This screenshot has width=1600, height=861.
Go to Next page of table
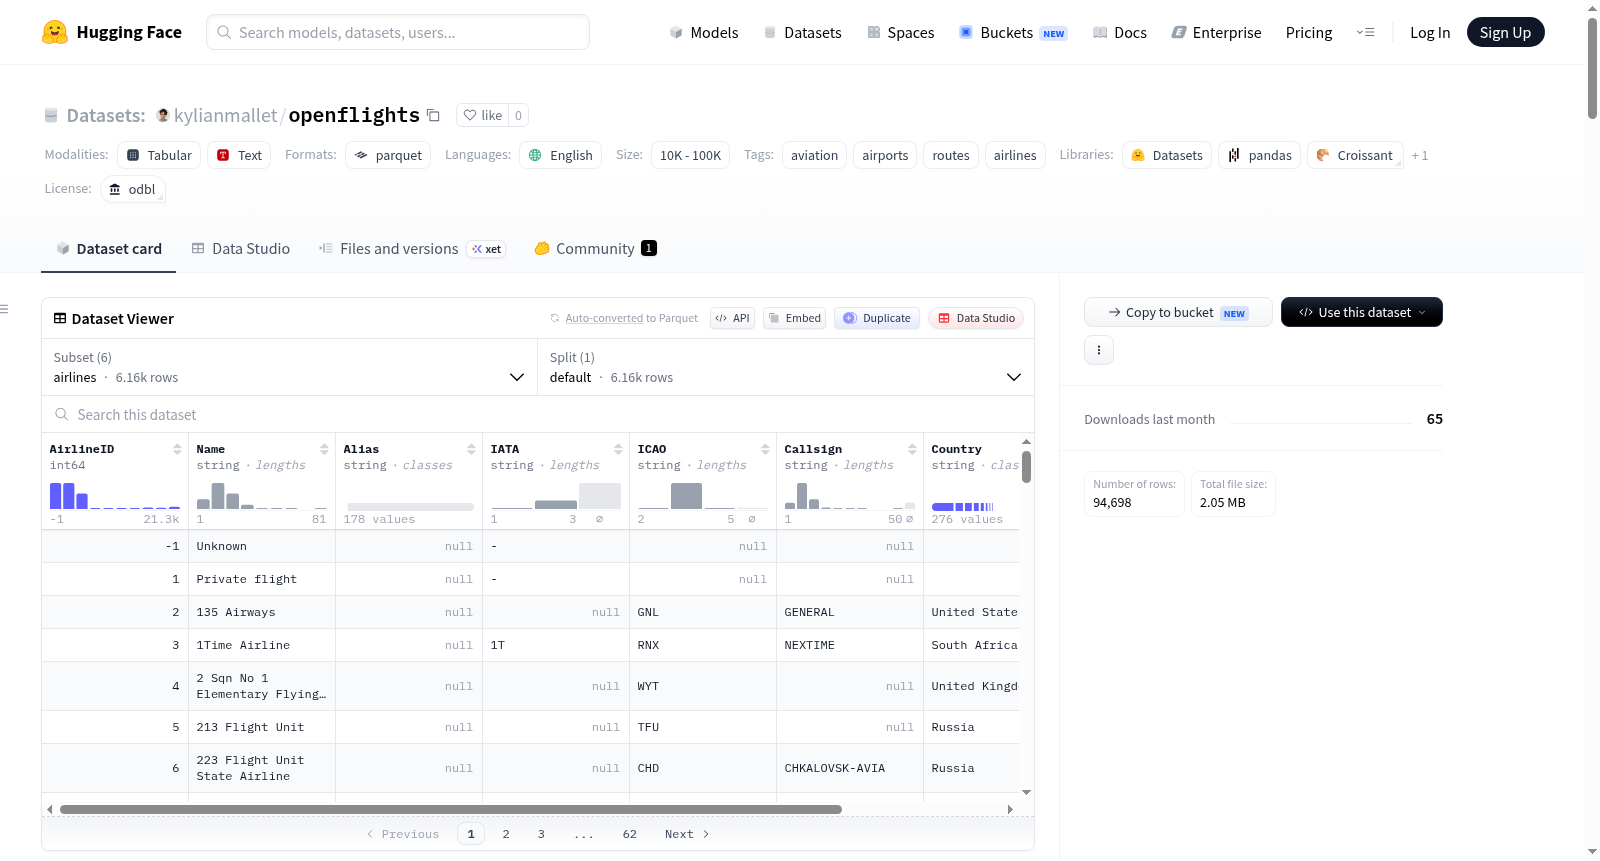pos(687,834)
